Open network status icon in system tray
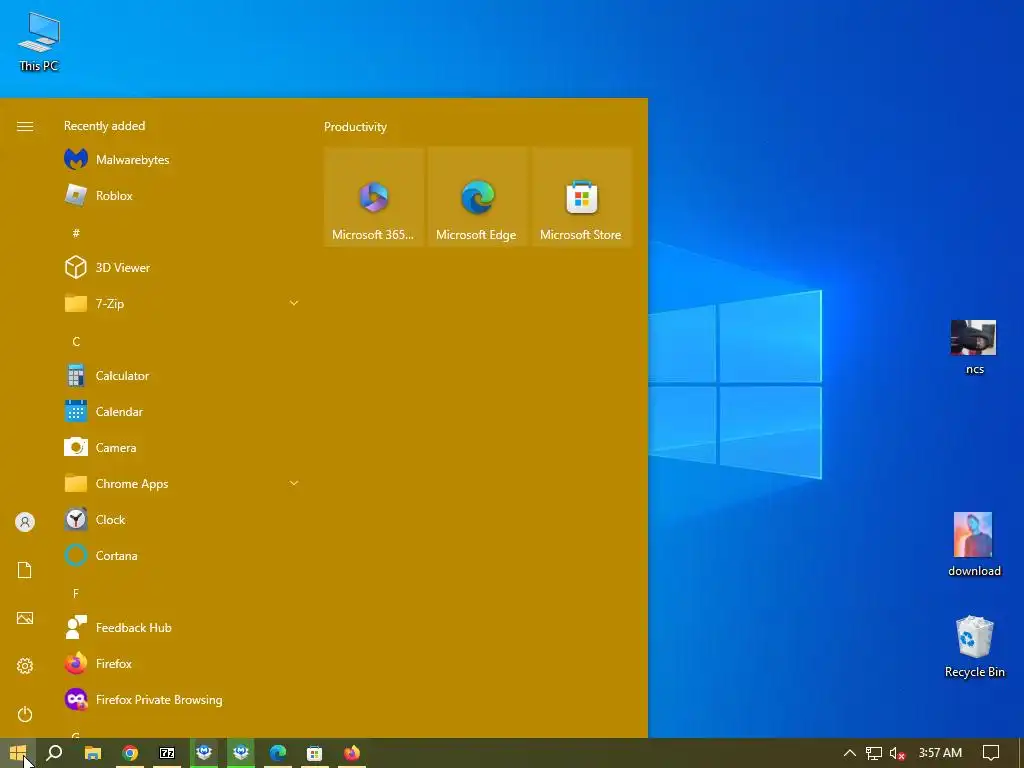Image resolution: width=1024 pixels, height=768 pixels. click(x=874, y=753)
